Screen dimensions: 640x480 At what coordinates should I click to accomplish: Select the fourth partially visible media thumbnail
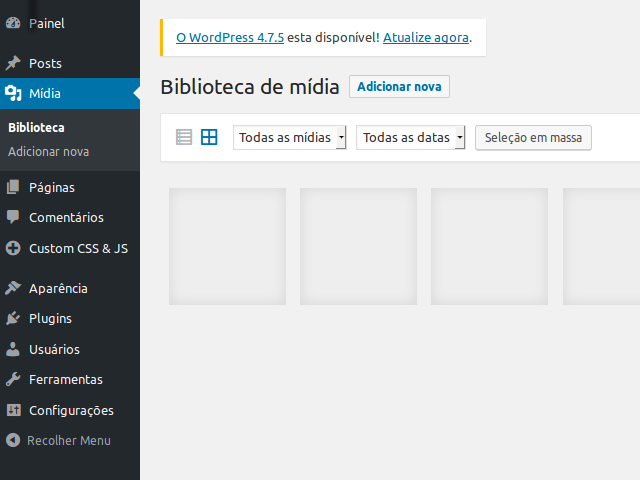pos(602,247)
